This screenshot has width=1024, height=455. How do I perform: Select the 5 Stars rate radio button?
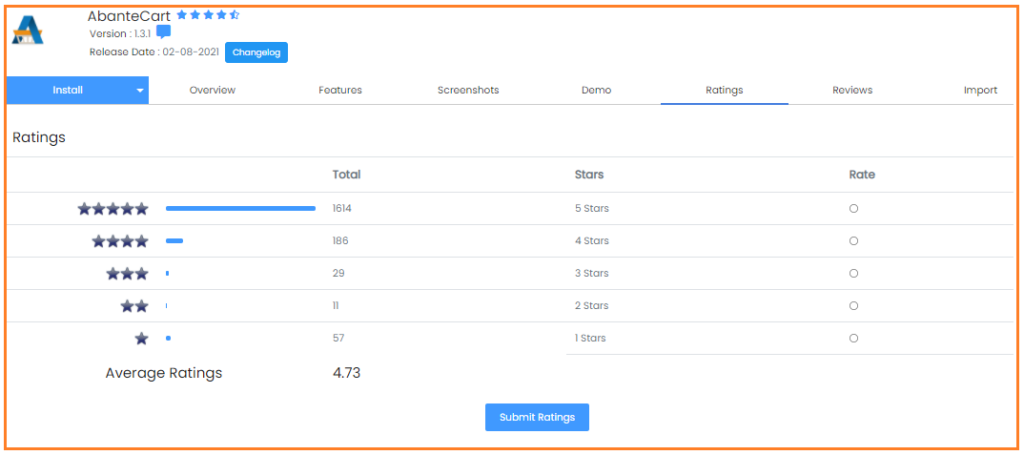click(x=854, y=209)
